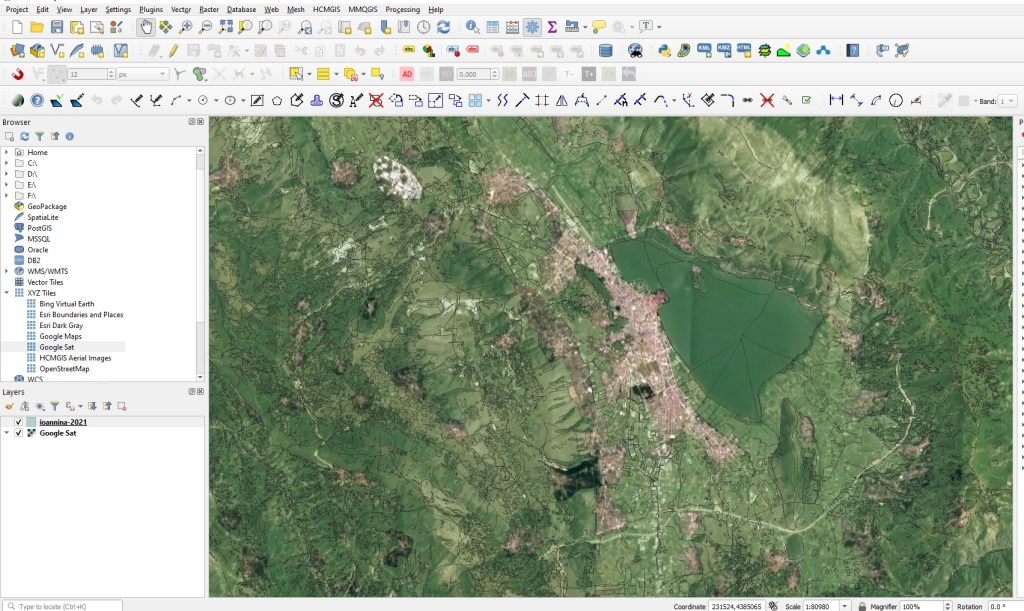
Task: Select OpenStreetMap in XYZ Tiles
Action: tap(64, 369)
